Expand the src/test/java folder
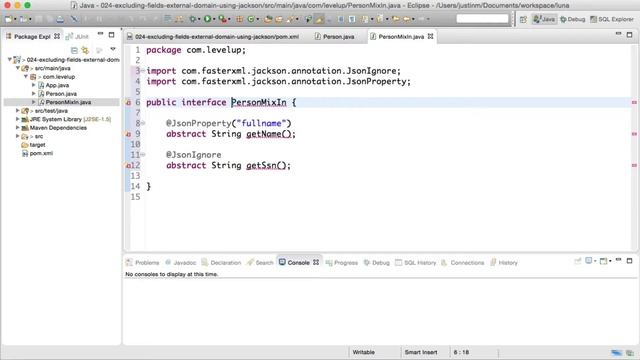 coord(18,111)
